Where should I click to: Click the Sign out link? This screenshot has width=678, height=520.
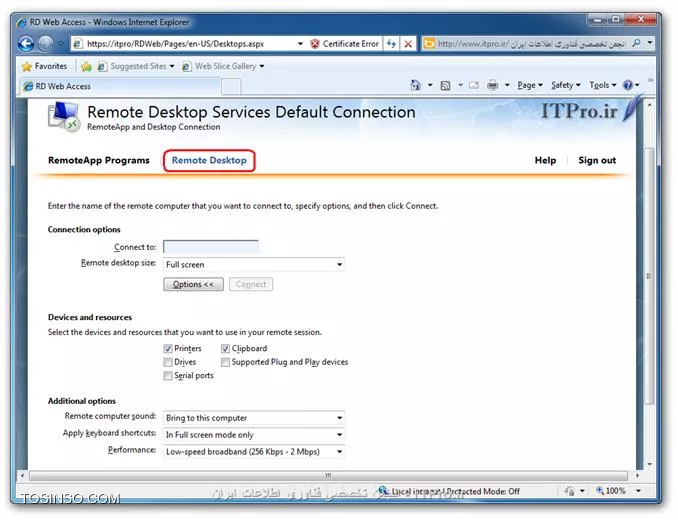point(597,160)
